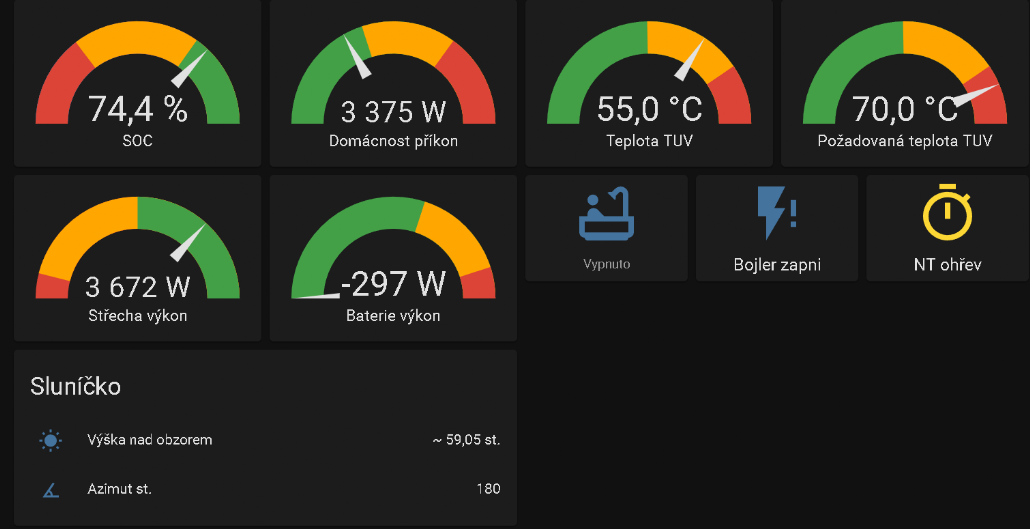The height and width of the screenshot is (529, 1030).
Task: Open the Požadovaná teplota TUV gauge
Action: pyautogui.click(x=905, y=83)
